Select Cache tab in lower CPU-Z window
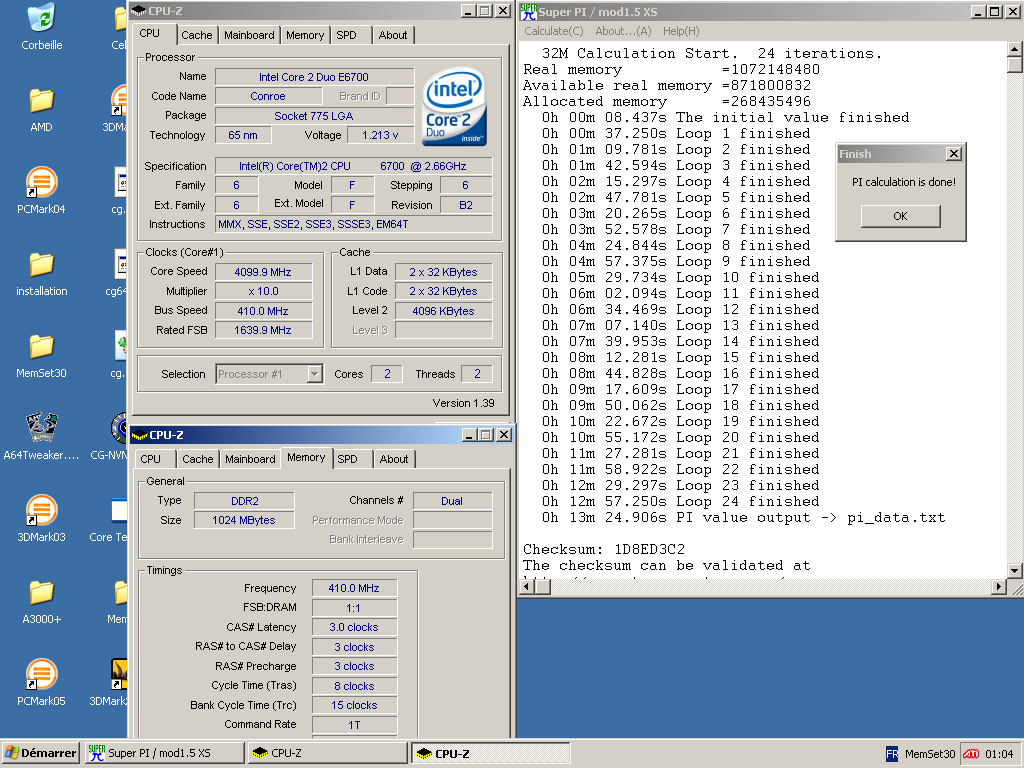 click(x=198, y=459)
